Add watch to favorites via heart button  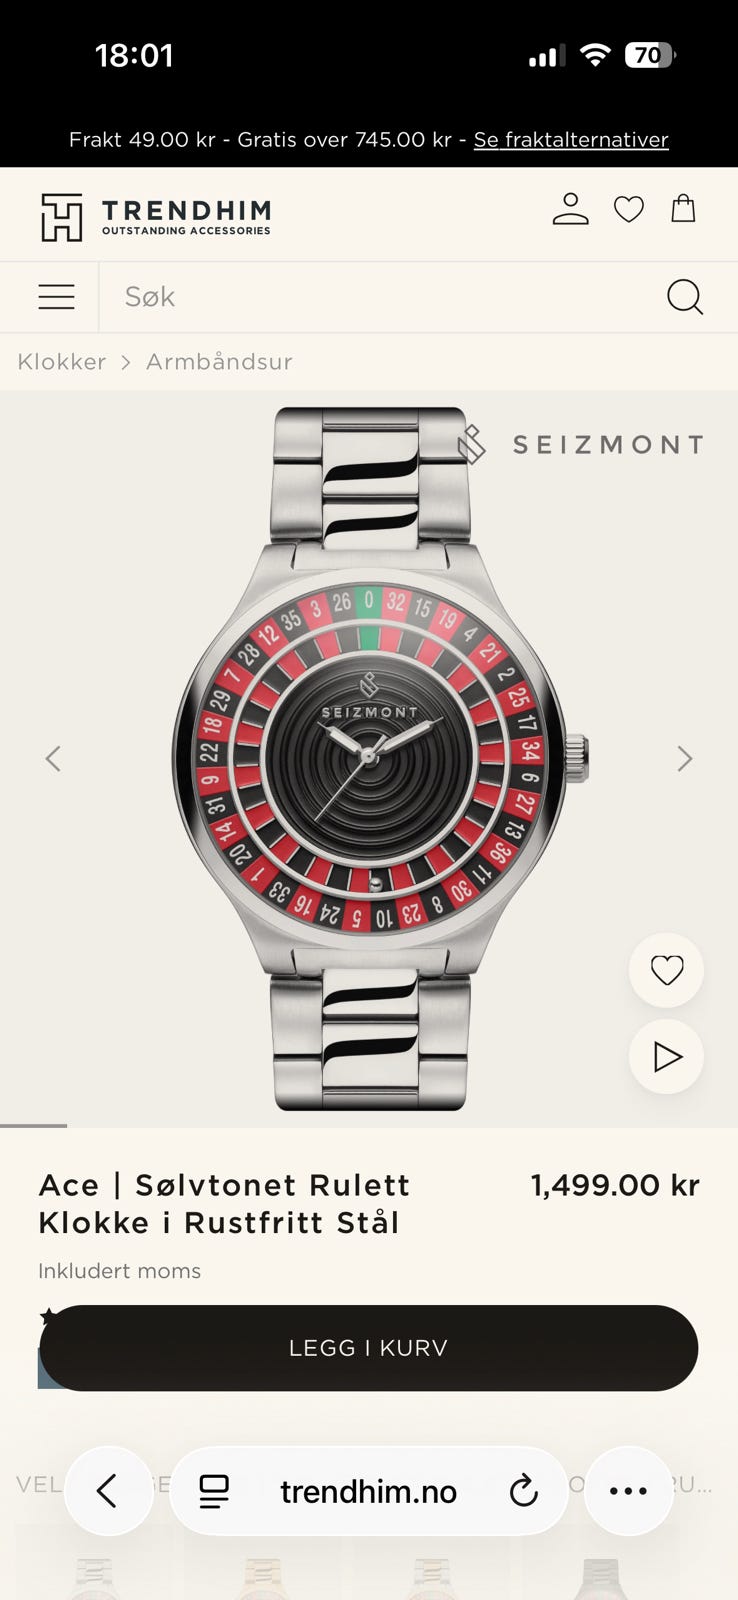tap(666, 970)
